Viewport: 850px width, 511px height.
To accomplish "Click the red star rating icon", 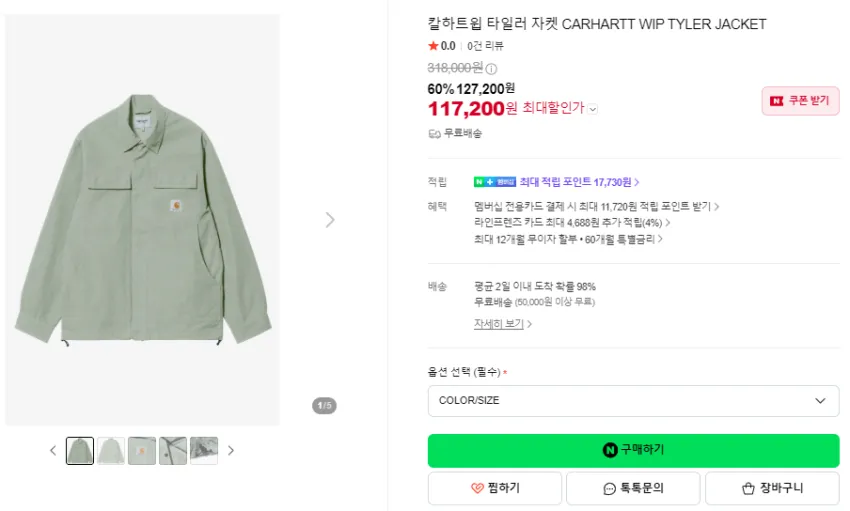I will pos(433,46).
